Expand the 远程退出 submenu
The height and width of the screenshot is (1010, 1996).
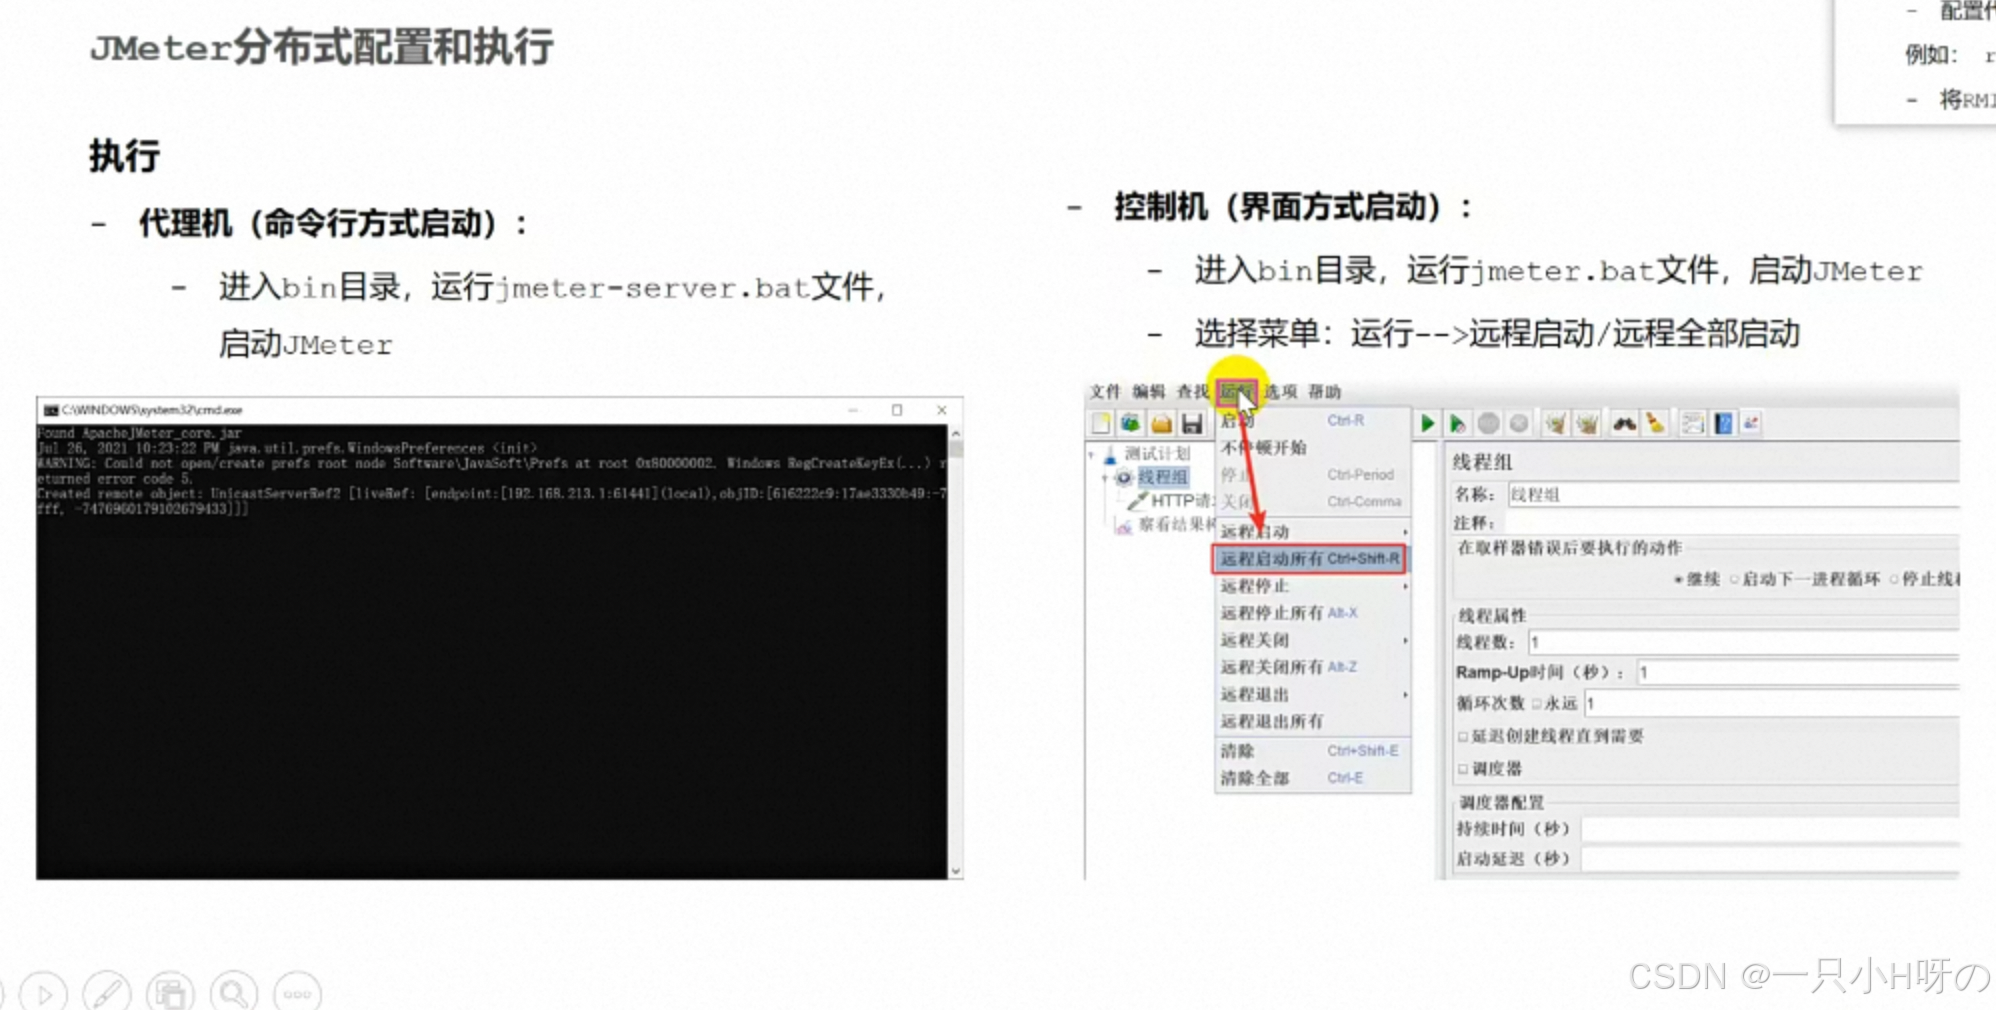pos(1312,694)
